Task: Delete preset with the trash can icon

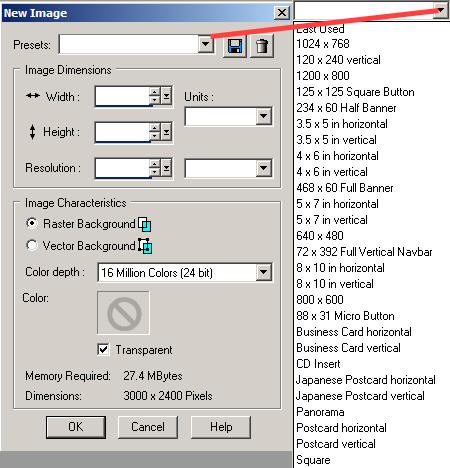Action: coord(262,46)
